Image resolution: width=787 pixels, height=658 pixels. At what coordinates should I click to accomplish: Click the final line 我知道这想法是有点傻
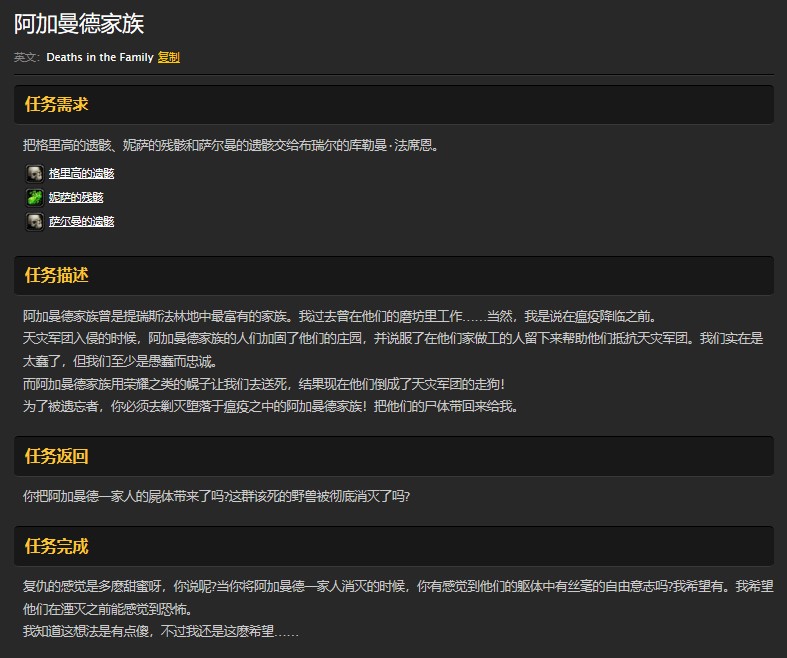pos(160,631)
